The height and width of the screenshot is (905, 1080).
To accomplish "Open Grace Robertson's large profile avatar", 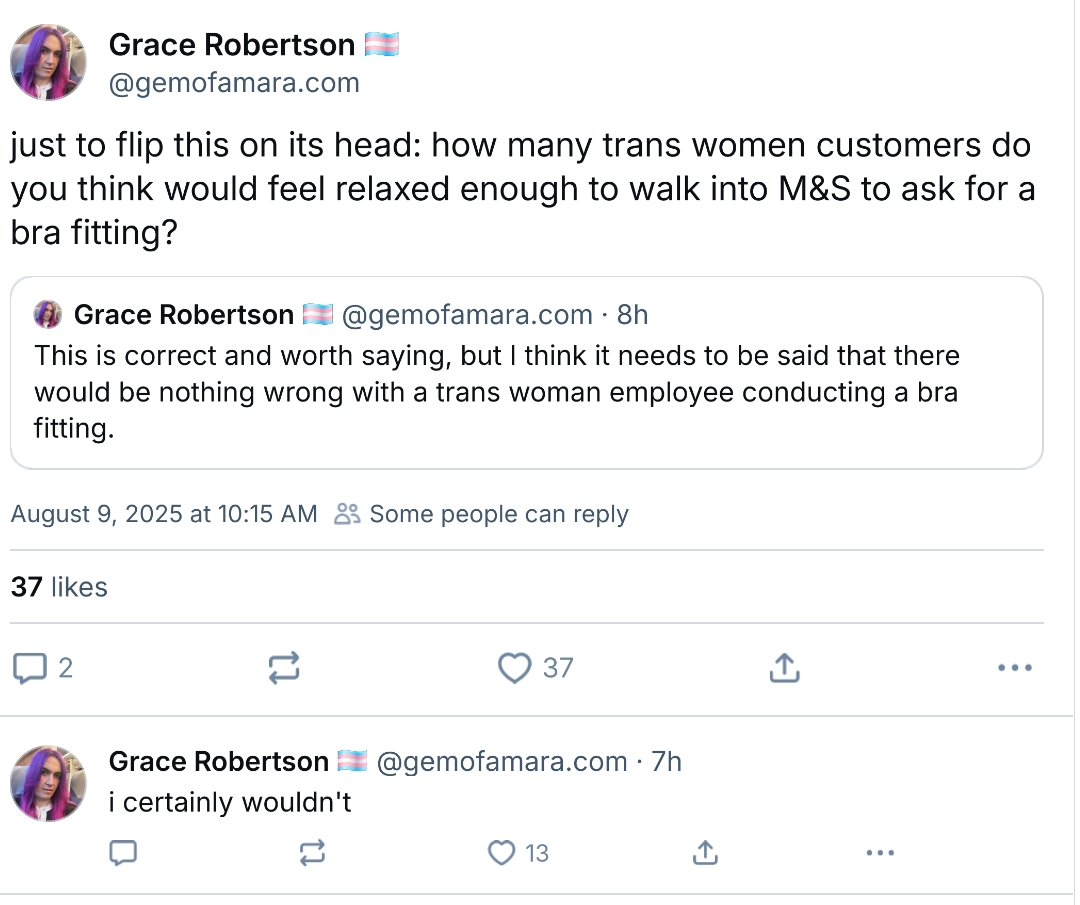I will pyautogui.click(x=48, y=63).
